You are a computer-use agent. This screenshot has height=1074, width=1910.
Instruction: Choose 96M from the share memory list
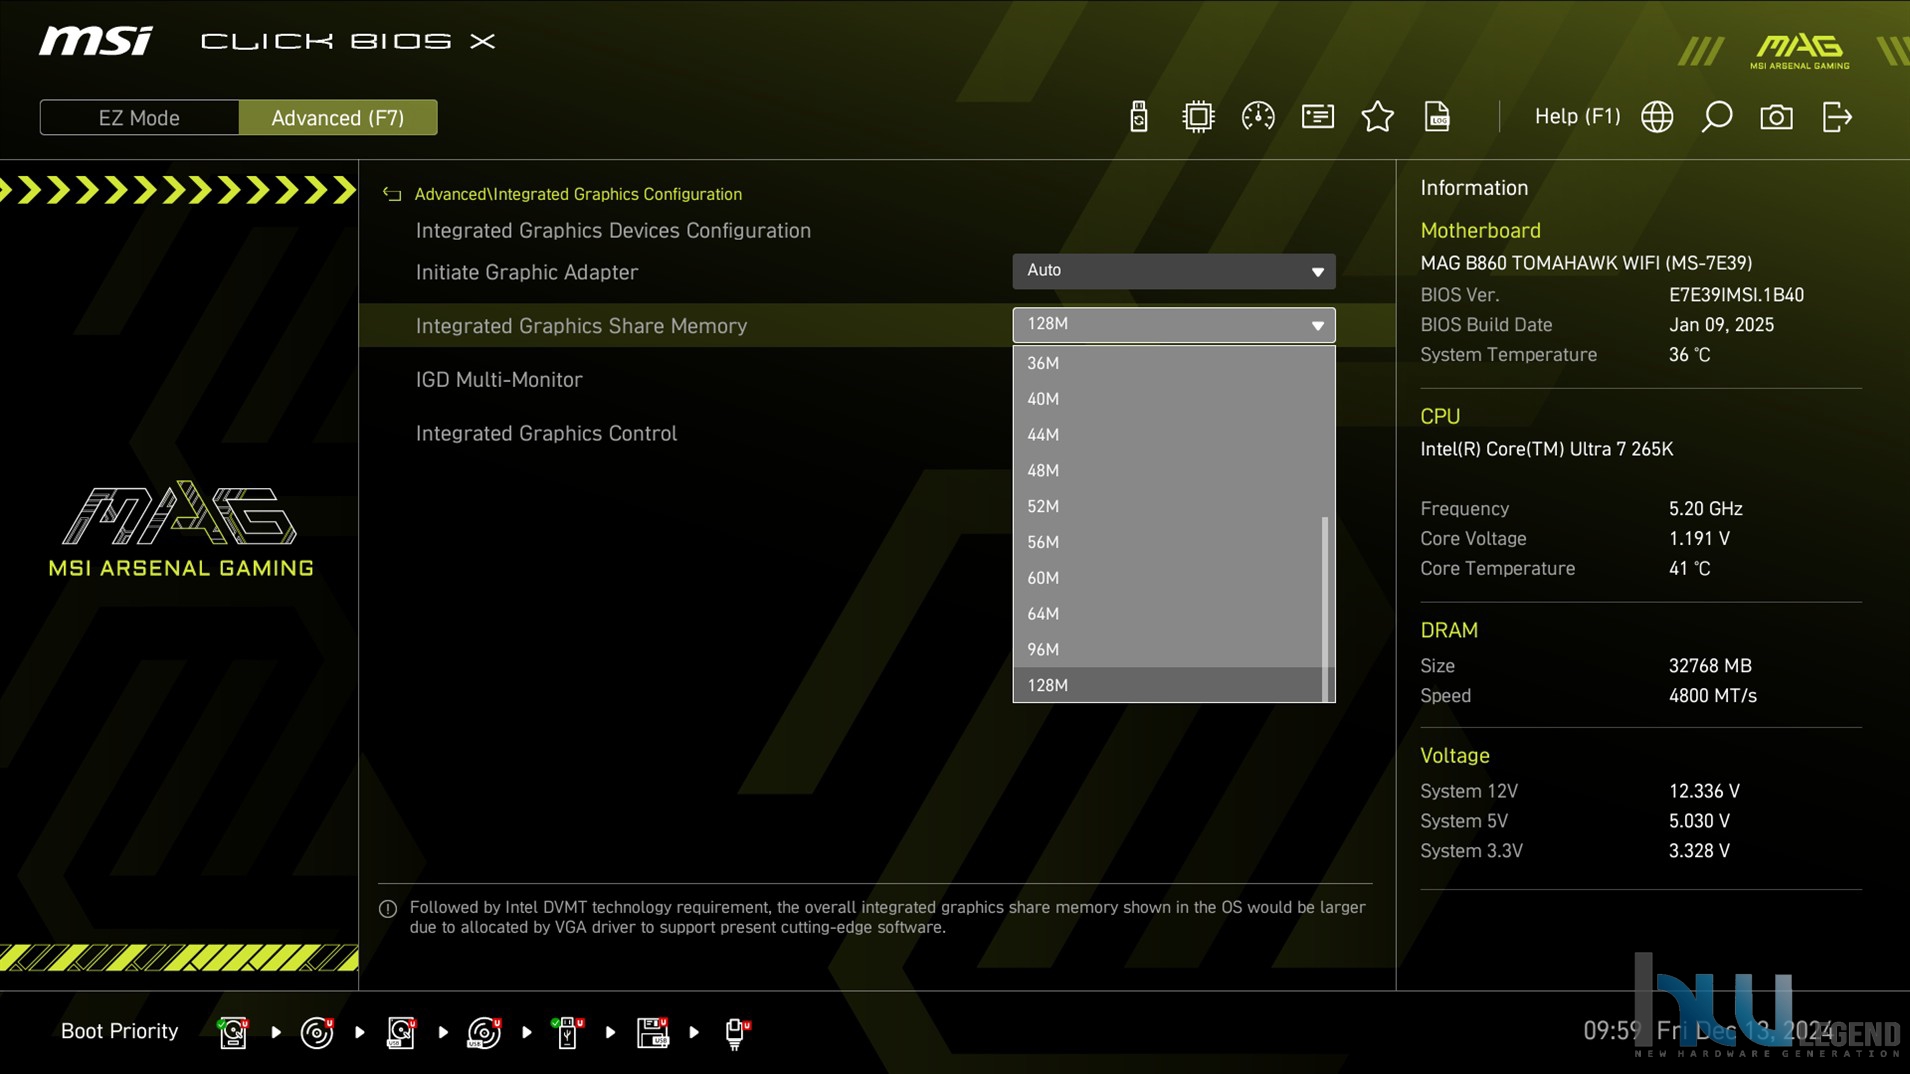coord(1166,650)
